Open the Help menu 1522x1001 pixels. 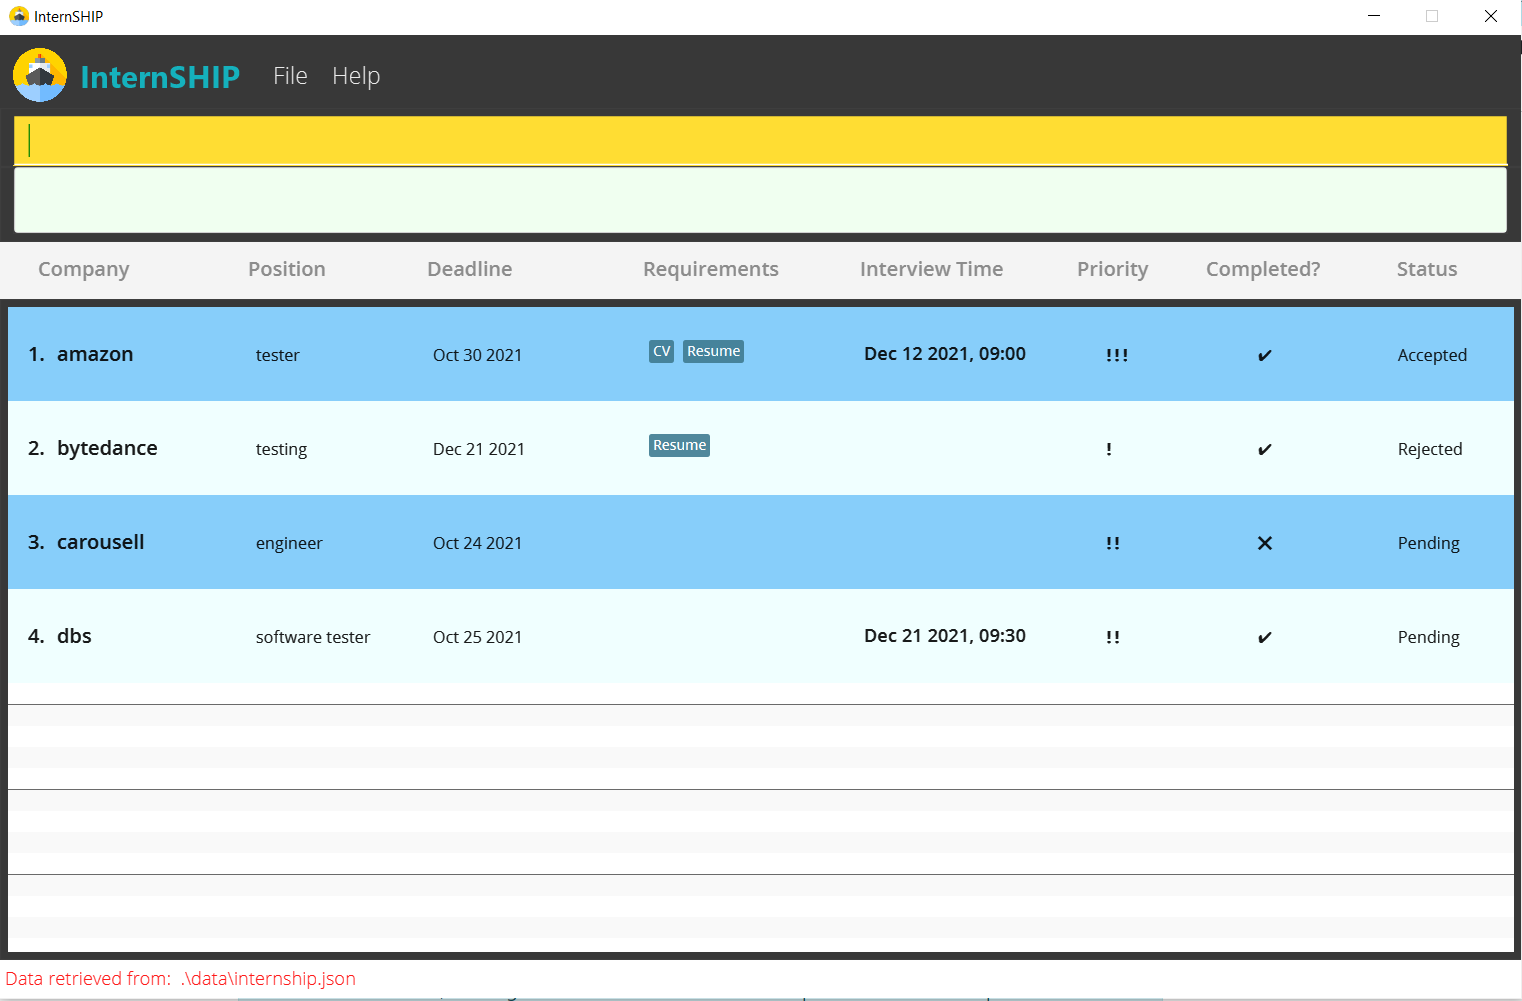[356, 76]
